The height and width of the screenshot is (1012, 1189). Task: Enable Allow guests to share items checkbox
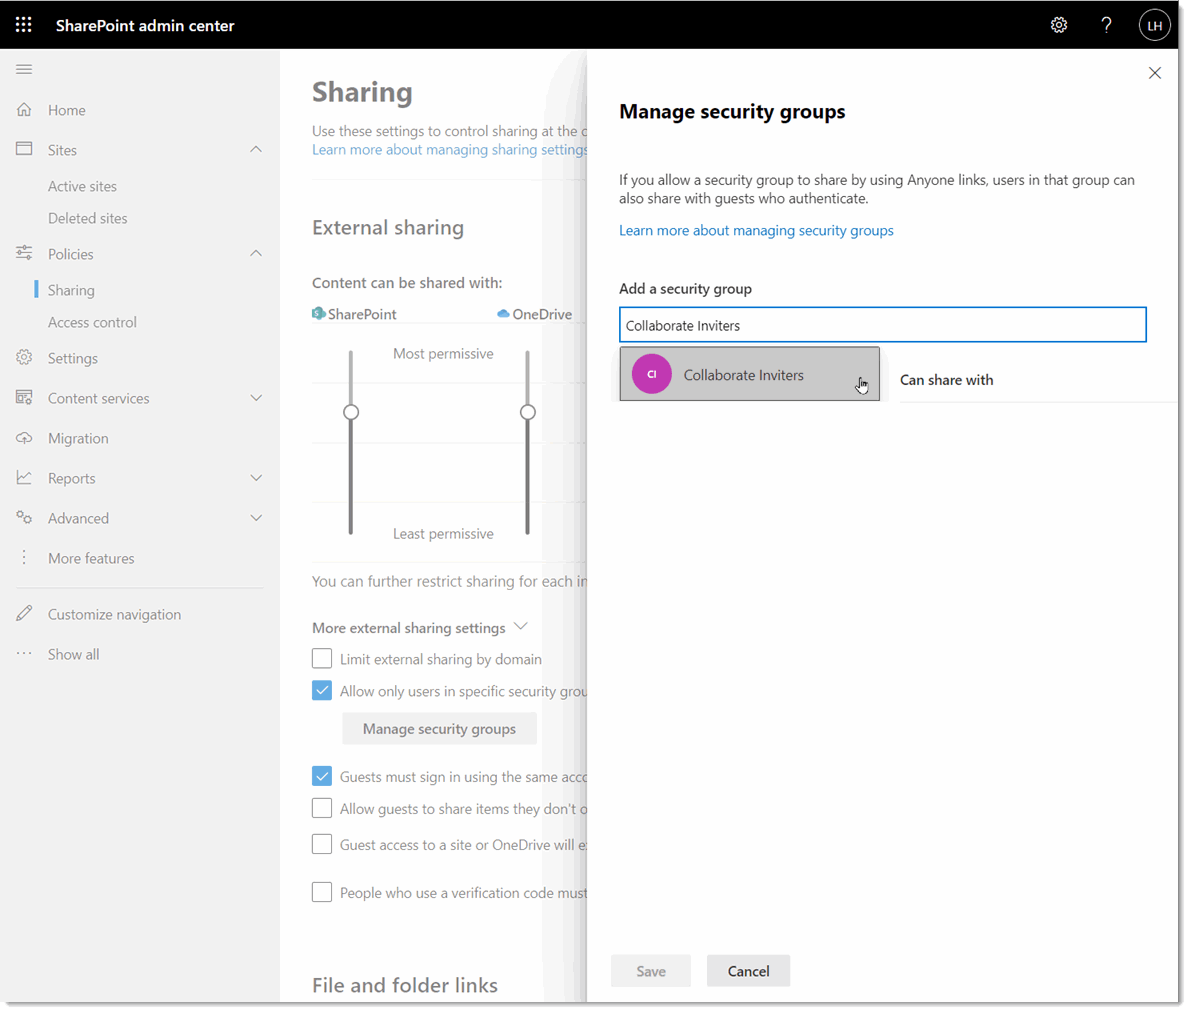(322, 808)
